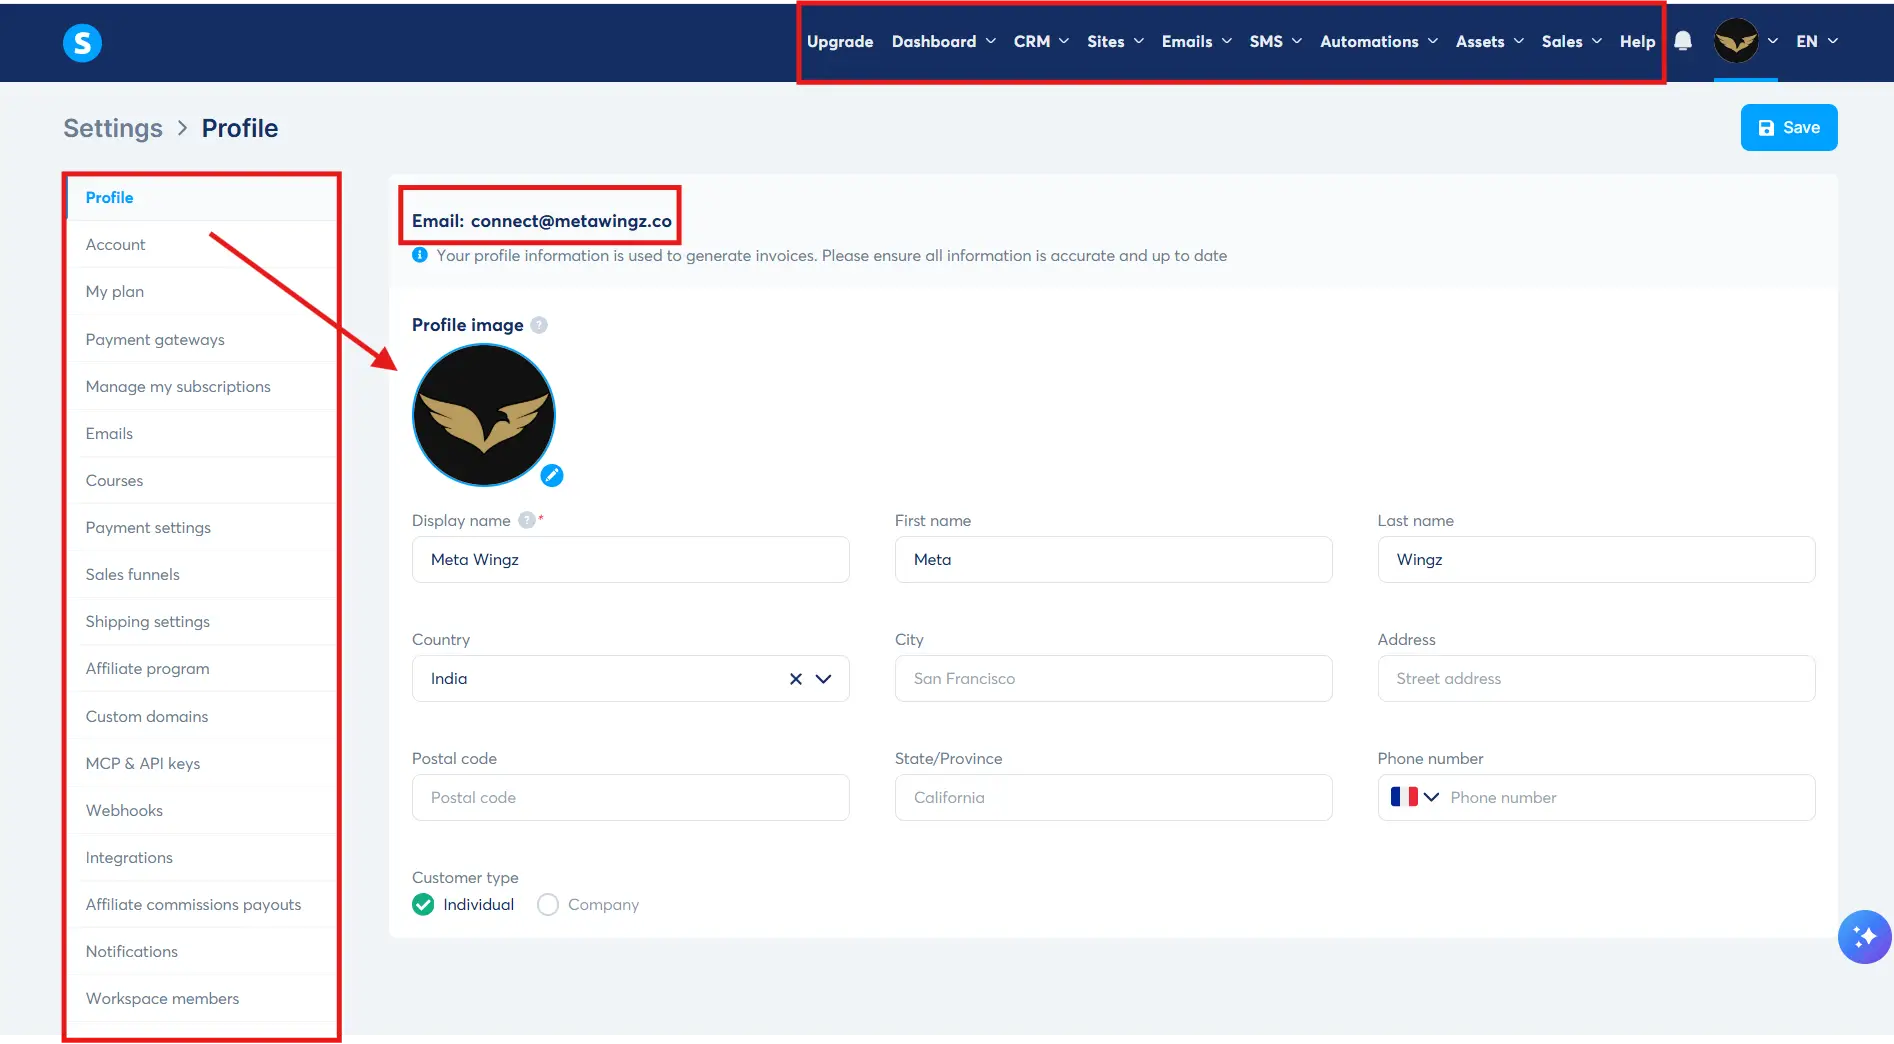Click the email connect@metawingz.co text
The width and height of the screenshot is (1894, 1044).
tap(571, 221)
